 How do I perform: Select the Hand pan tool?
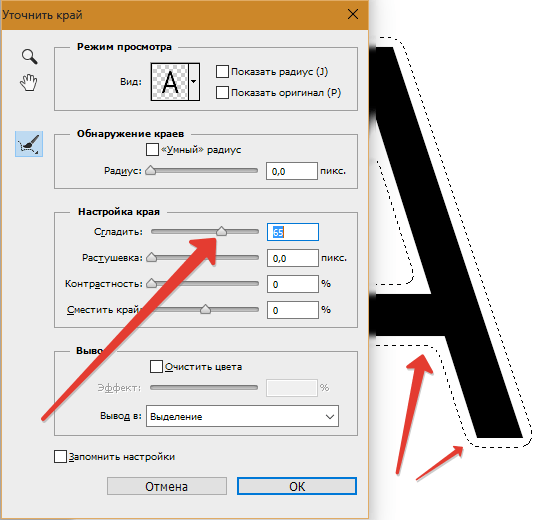29,82
